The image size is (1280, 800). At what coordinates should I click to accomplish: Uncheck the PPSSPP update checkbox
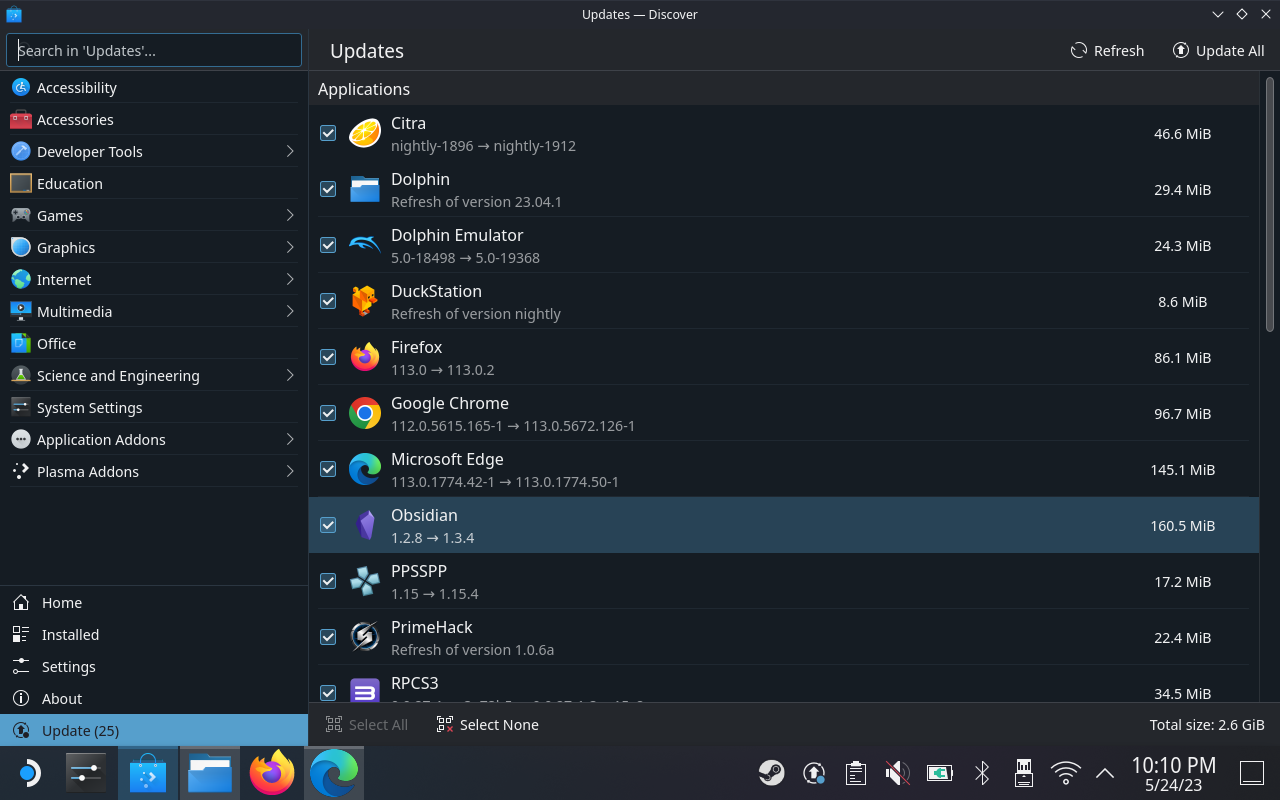pos(328,580)
